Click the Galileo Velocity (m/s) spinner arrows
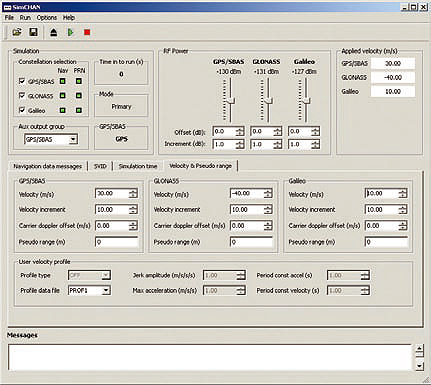 coord(403,194)
